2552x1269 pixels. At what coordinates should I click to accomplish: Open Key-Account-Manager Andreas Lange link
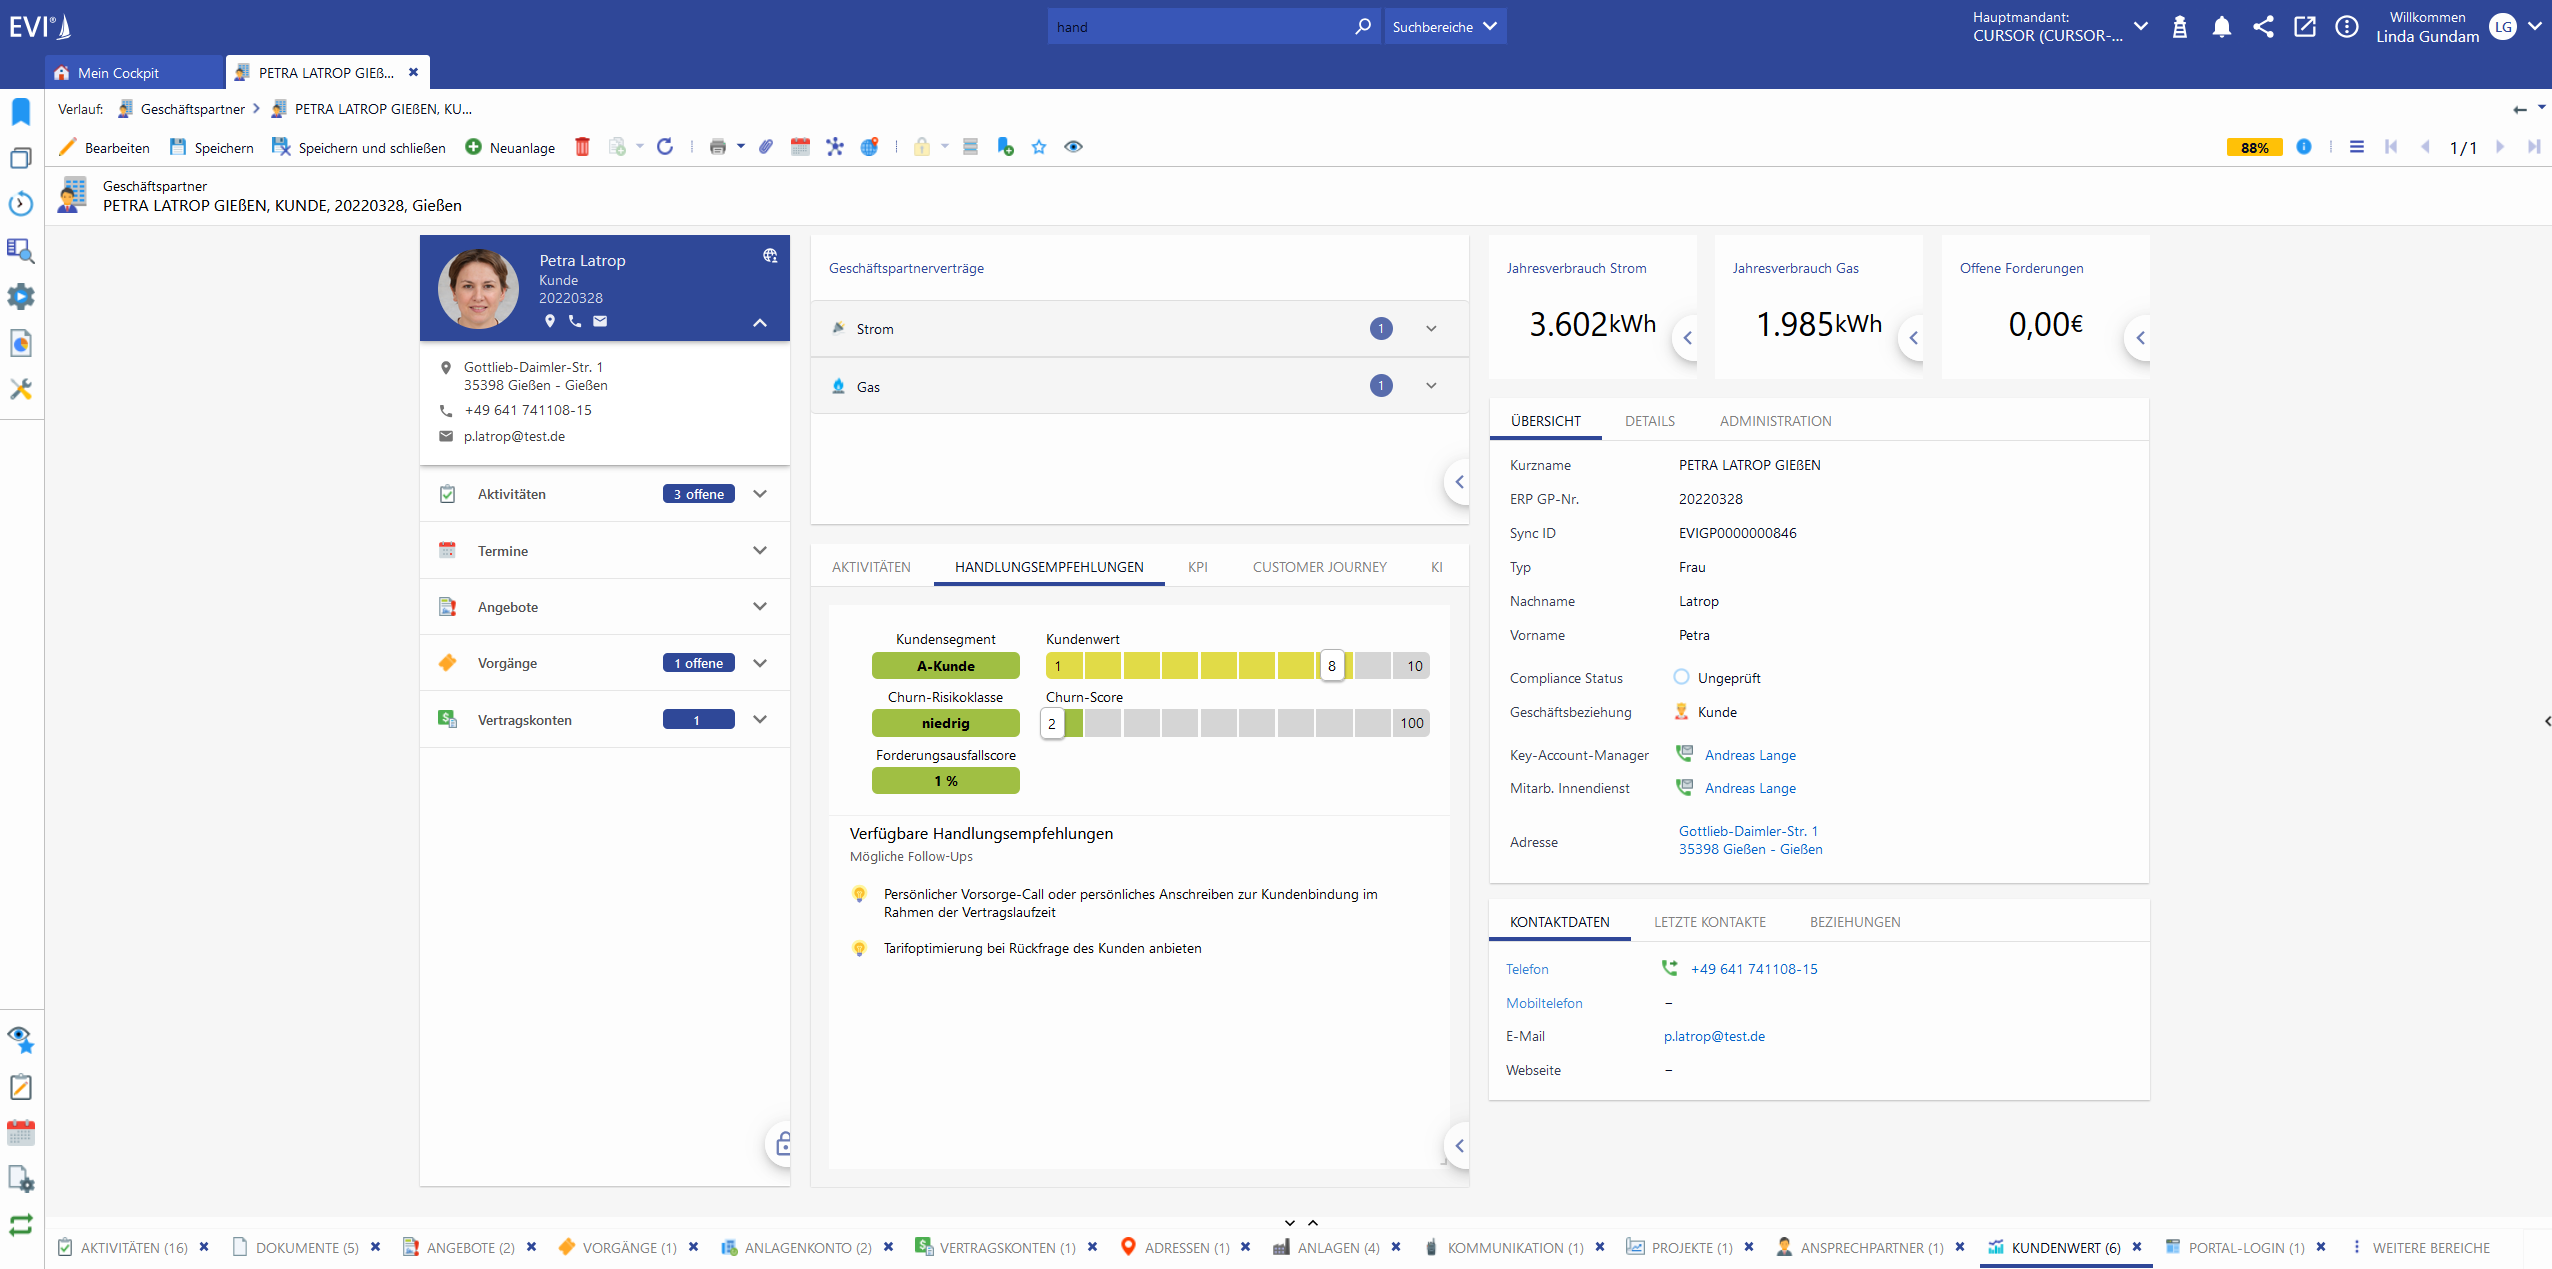tap(1750, 755)
